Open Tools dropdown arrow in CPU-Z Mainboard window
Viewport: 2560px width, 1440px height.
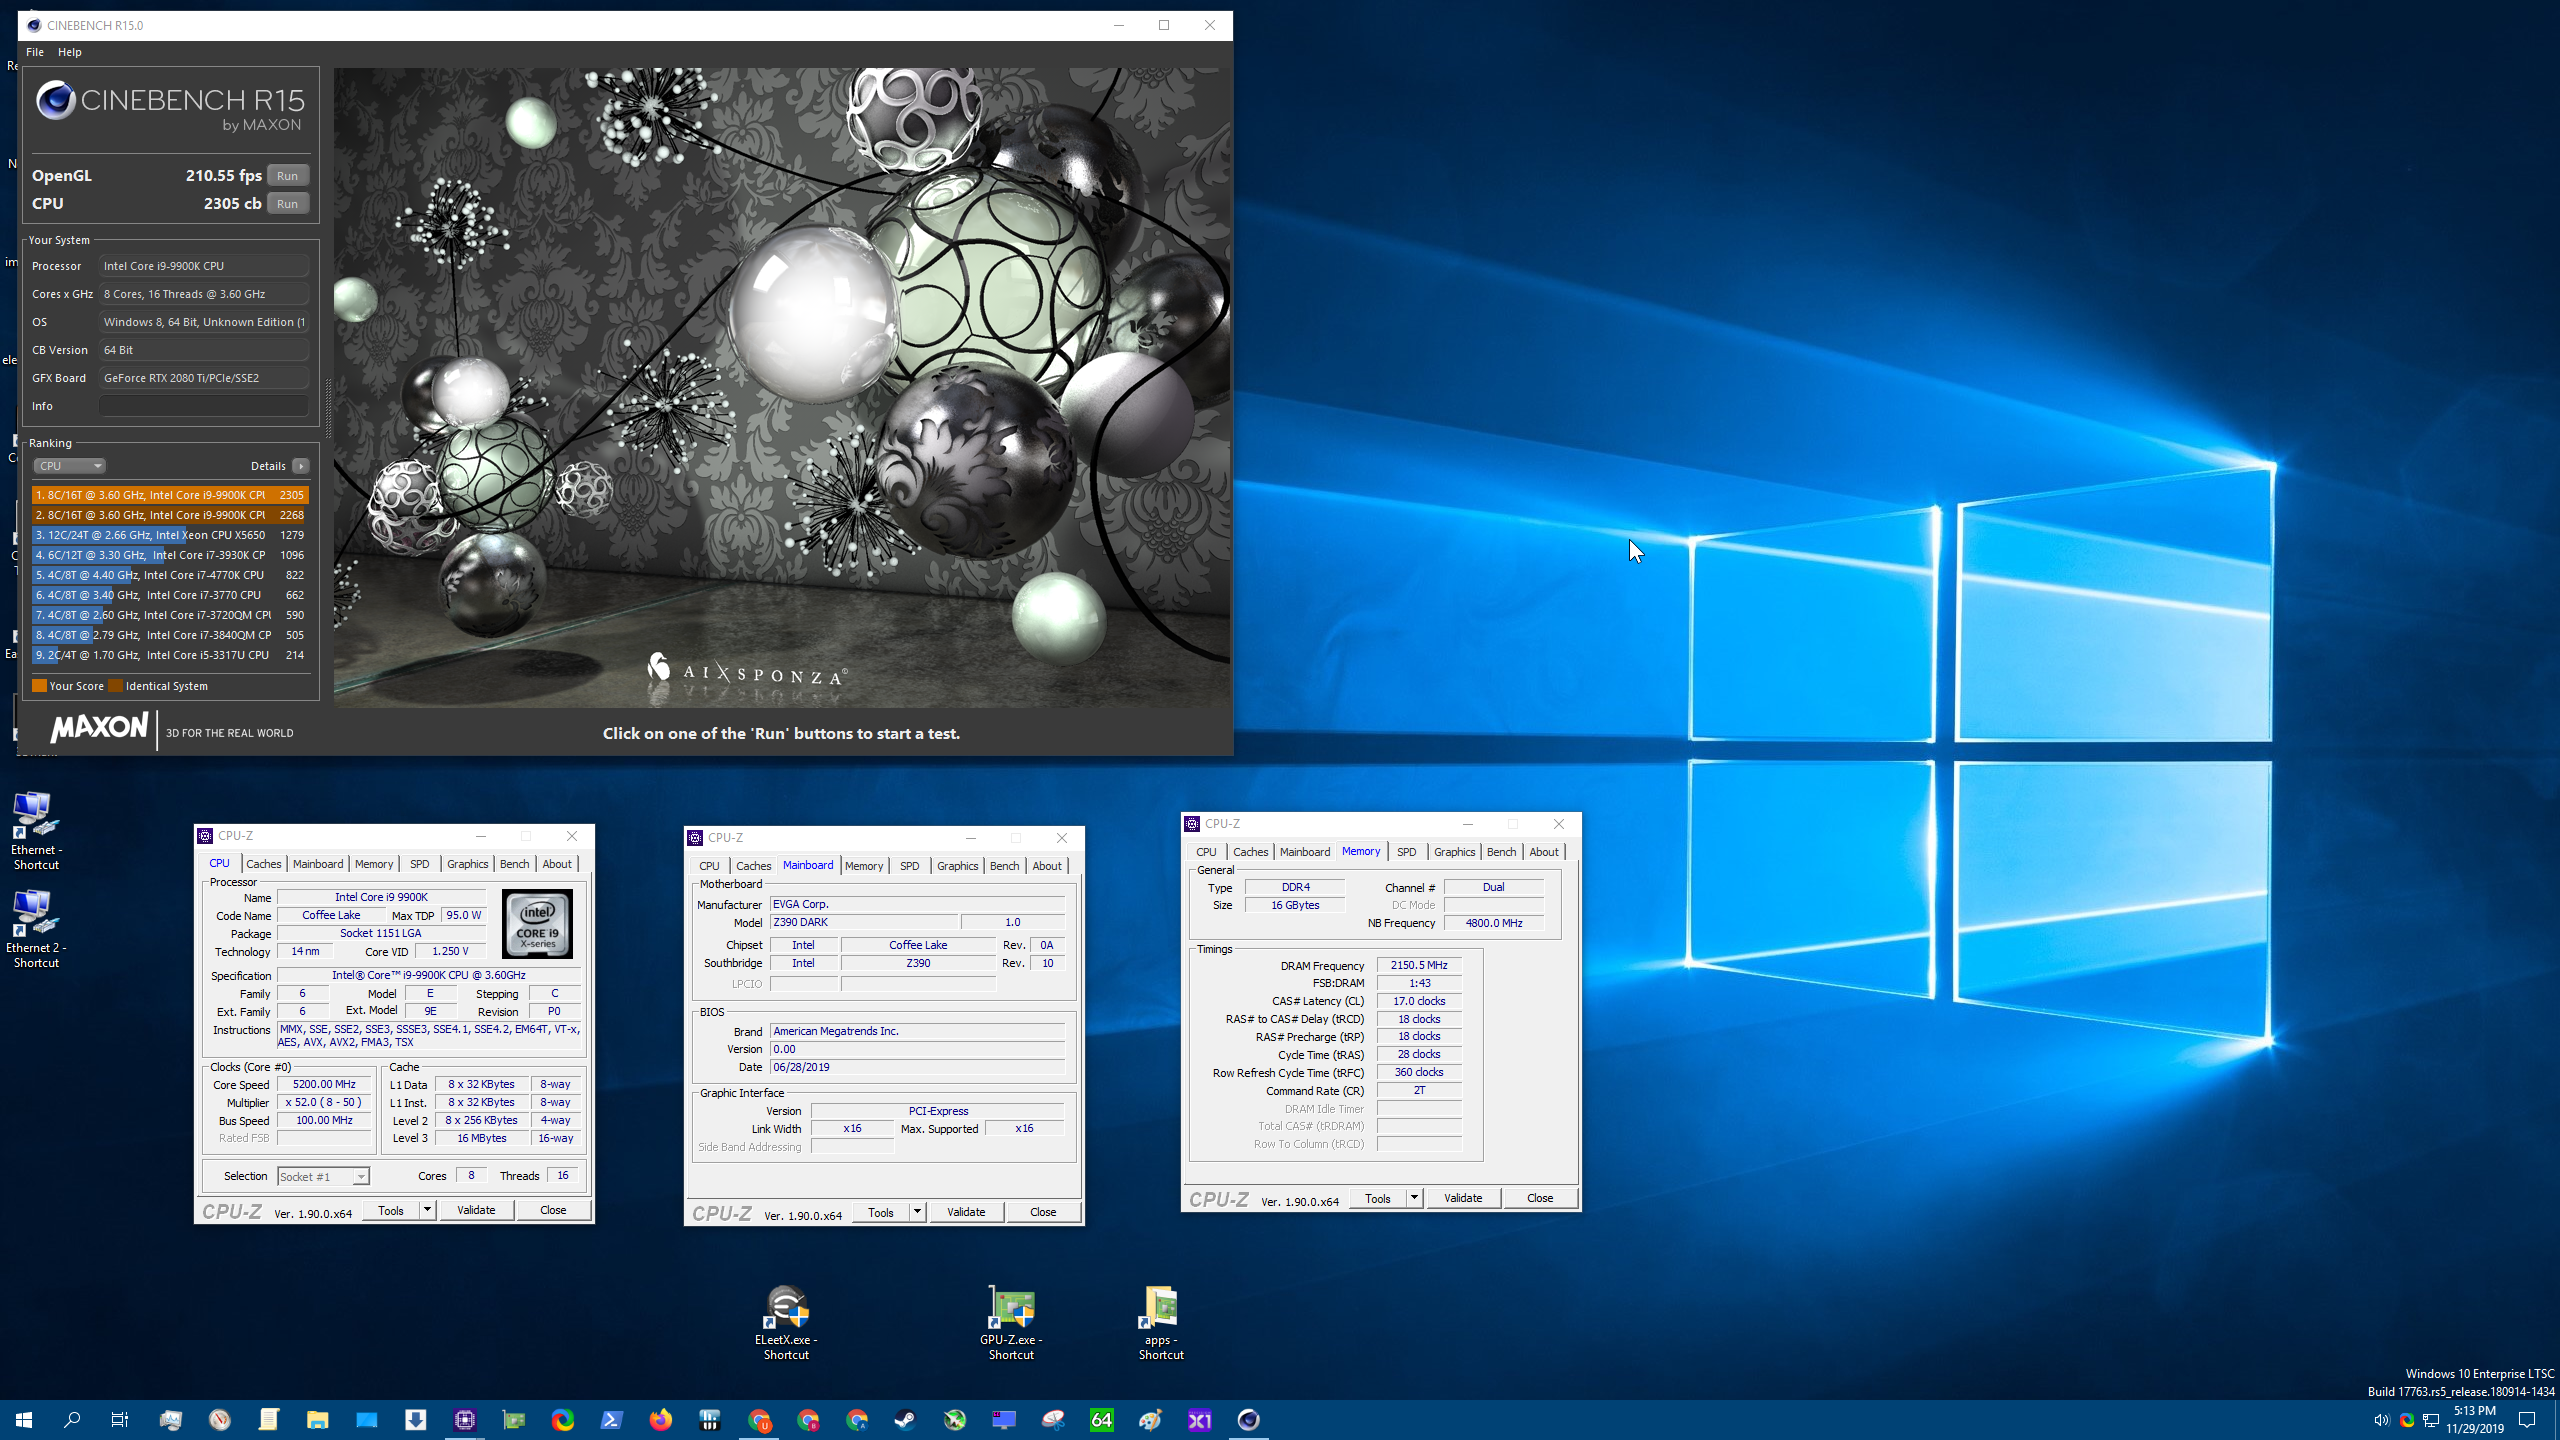(917, 1212)
